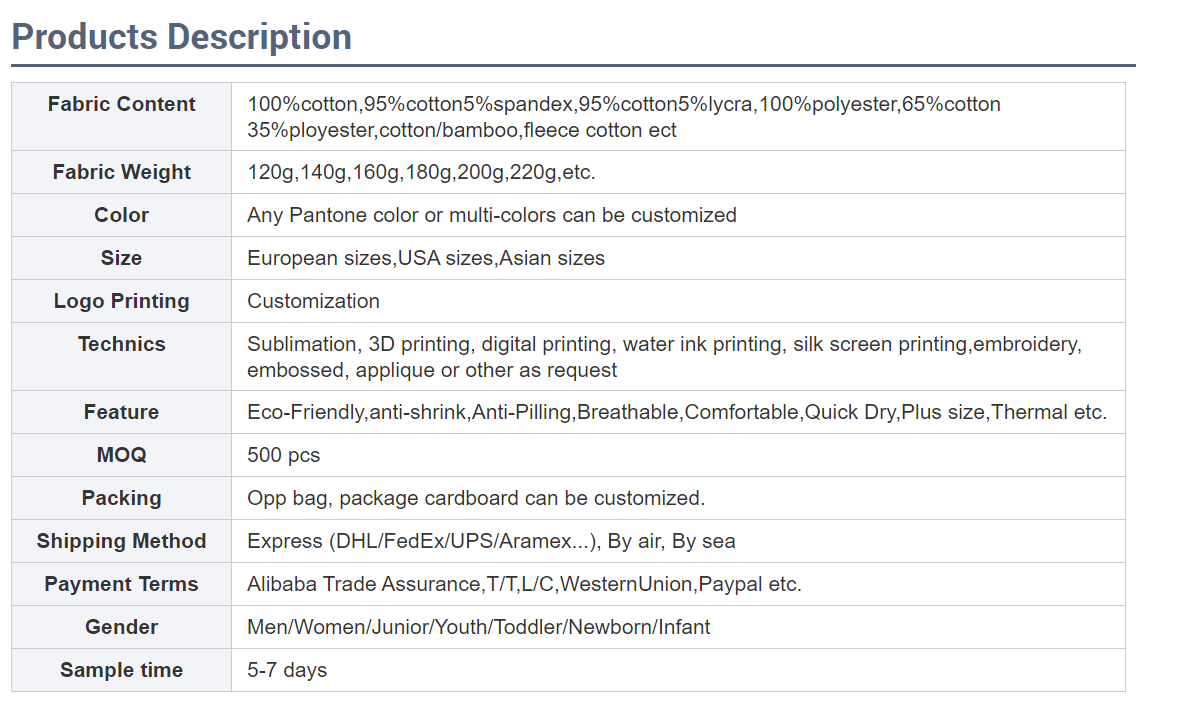Click the Logo Printing row label
Viewport: 1188px width, 701px height.
[x=121, y=301]
